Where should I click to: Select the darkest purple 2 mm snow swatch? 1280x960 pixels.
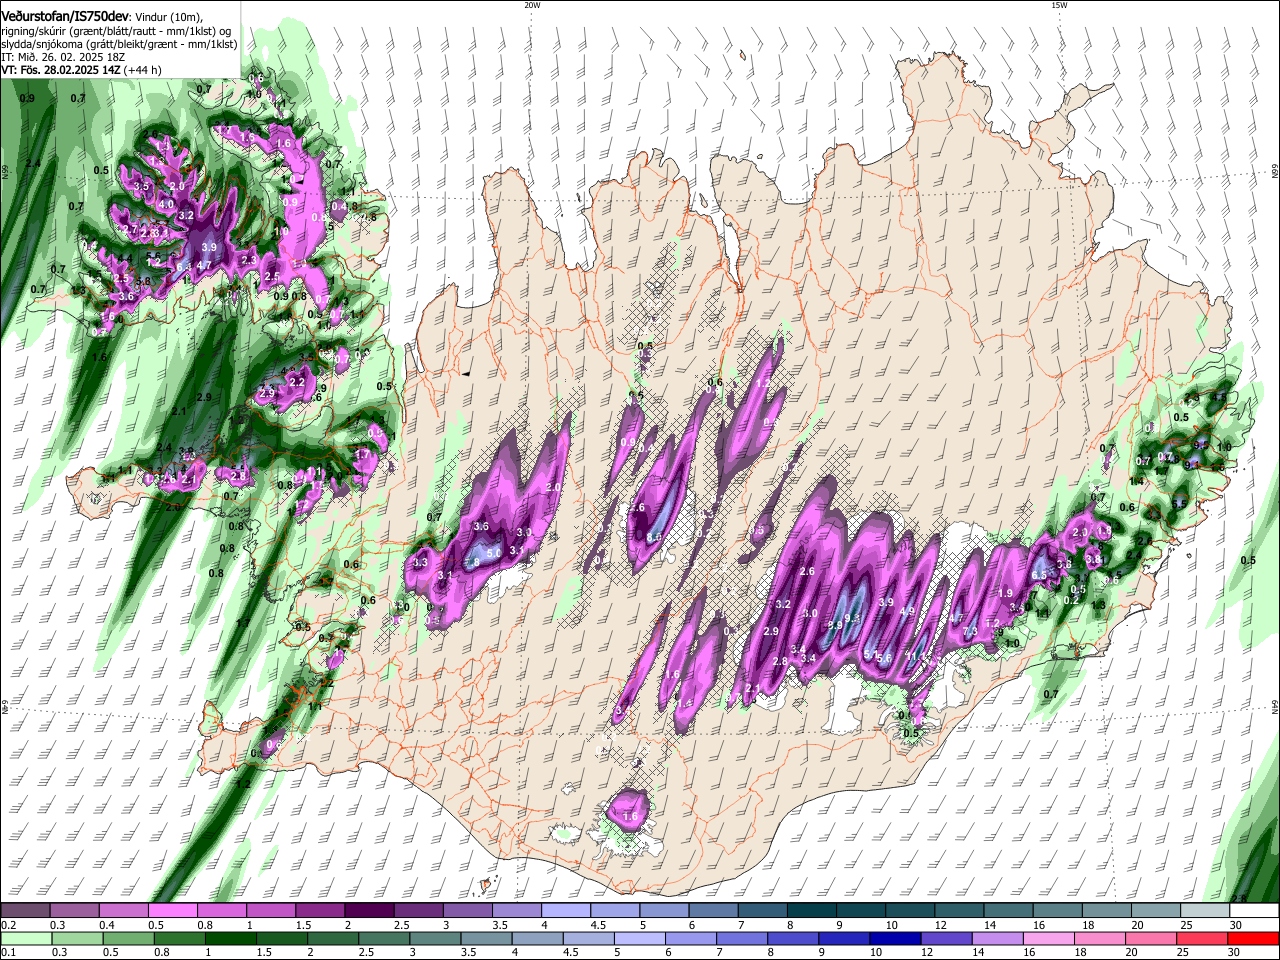369,911
